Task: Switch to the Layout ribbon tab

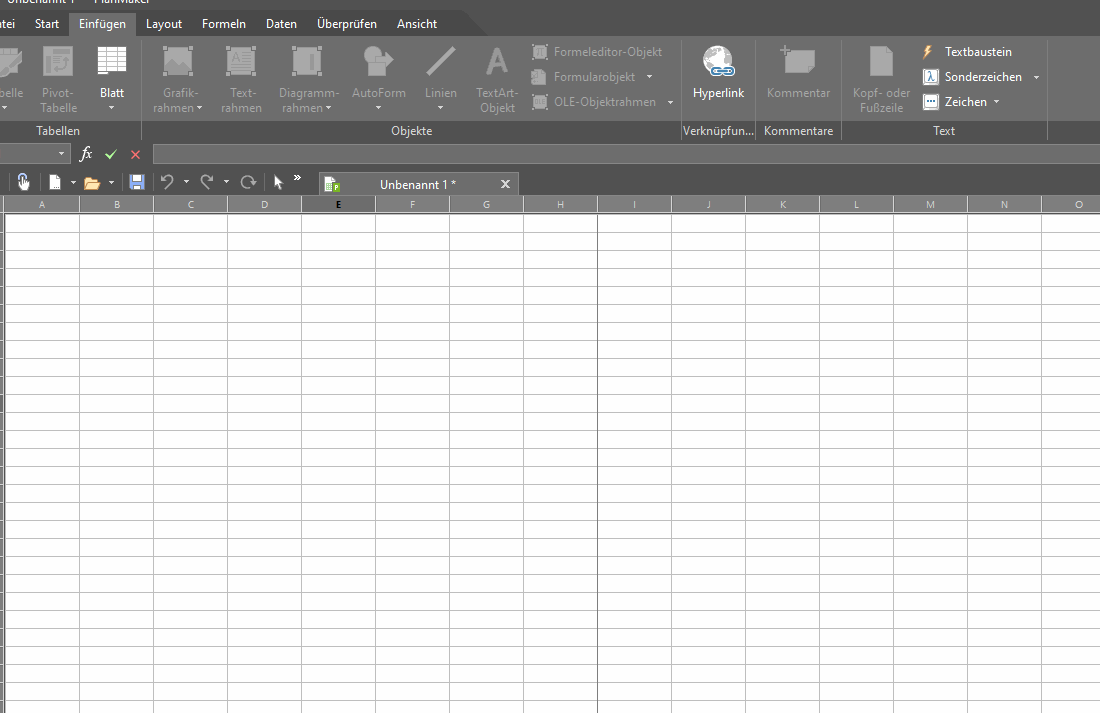Action: (163, 24)
